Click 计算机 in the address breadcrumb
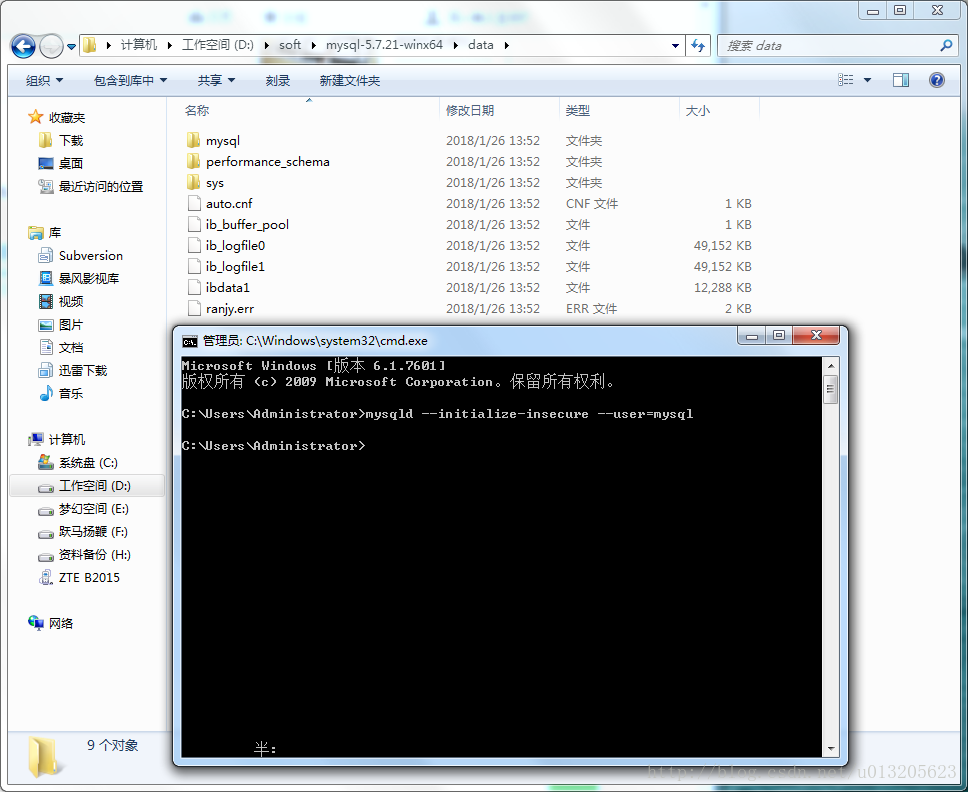968x792 pixels. 138,45
